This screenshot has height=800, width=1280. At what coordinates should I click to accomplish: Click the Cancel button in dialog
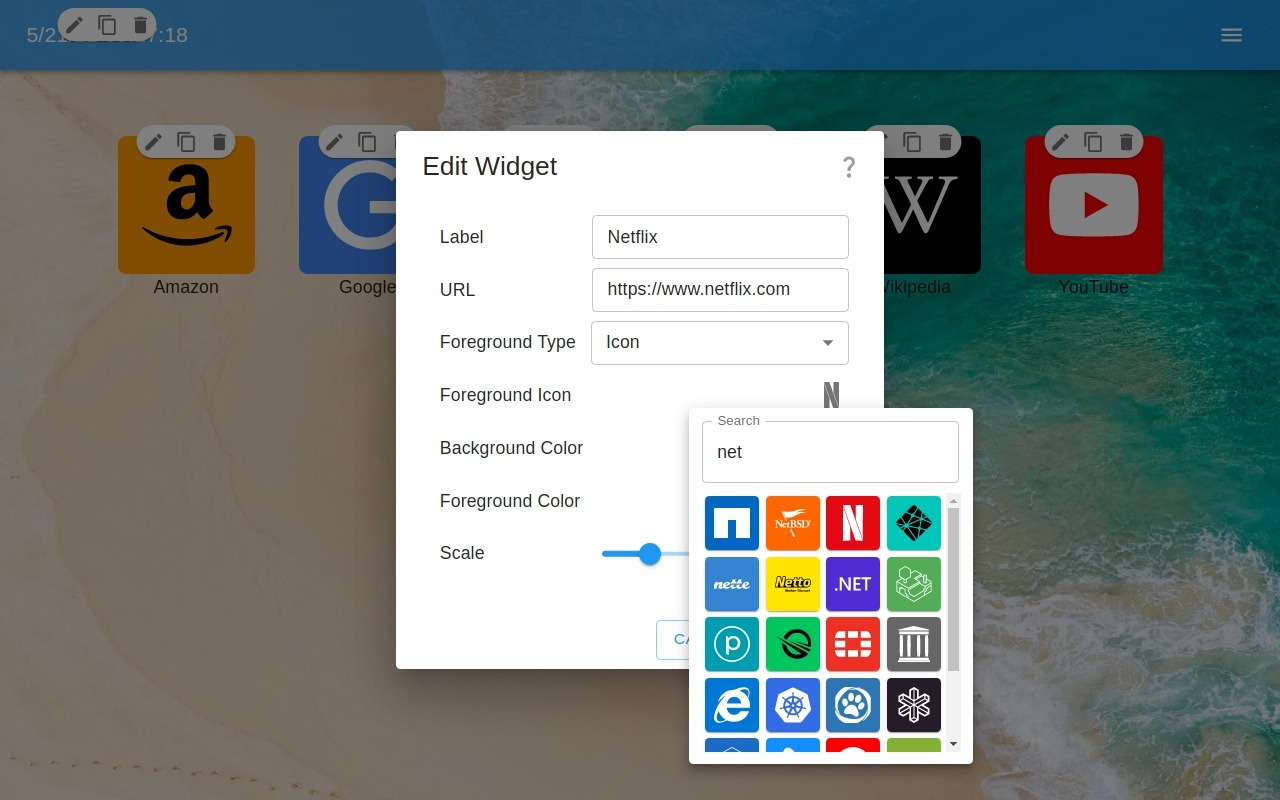[673, 640]
